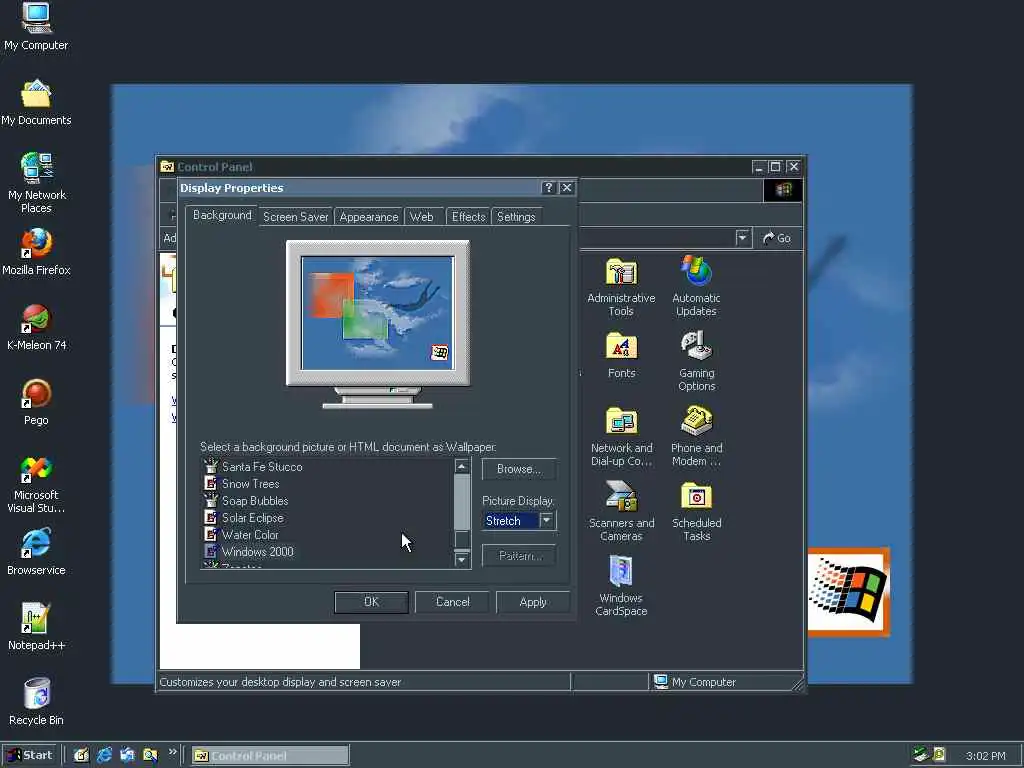Open Phone and Modem Options icon

coord(696,437)
